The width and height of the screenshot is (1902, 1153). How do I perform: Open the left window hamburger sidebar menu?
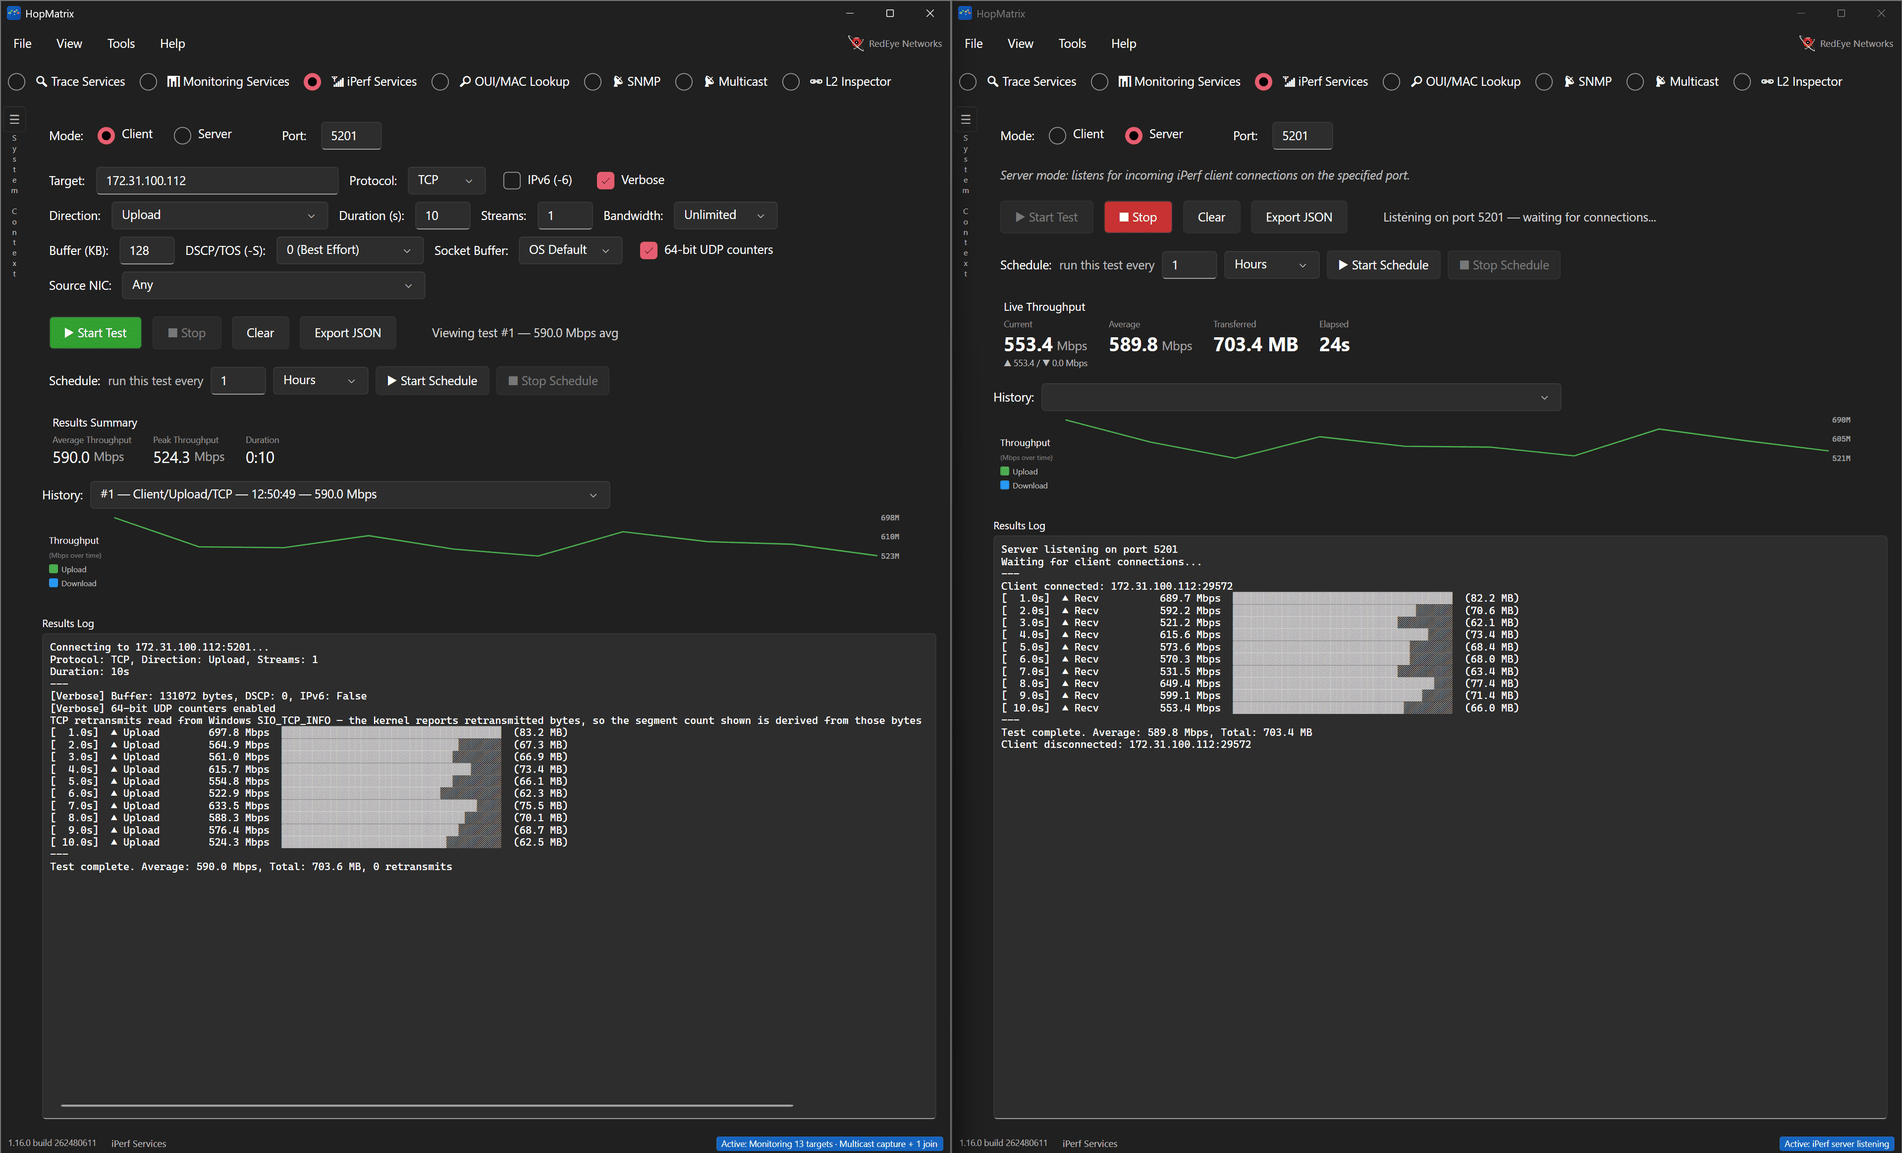[14, 119]
